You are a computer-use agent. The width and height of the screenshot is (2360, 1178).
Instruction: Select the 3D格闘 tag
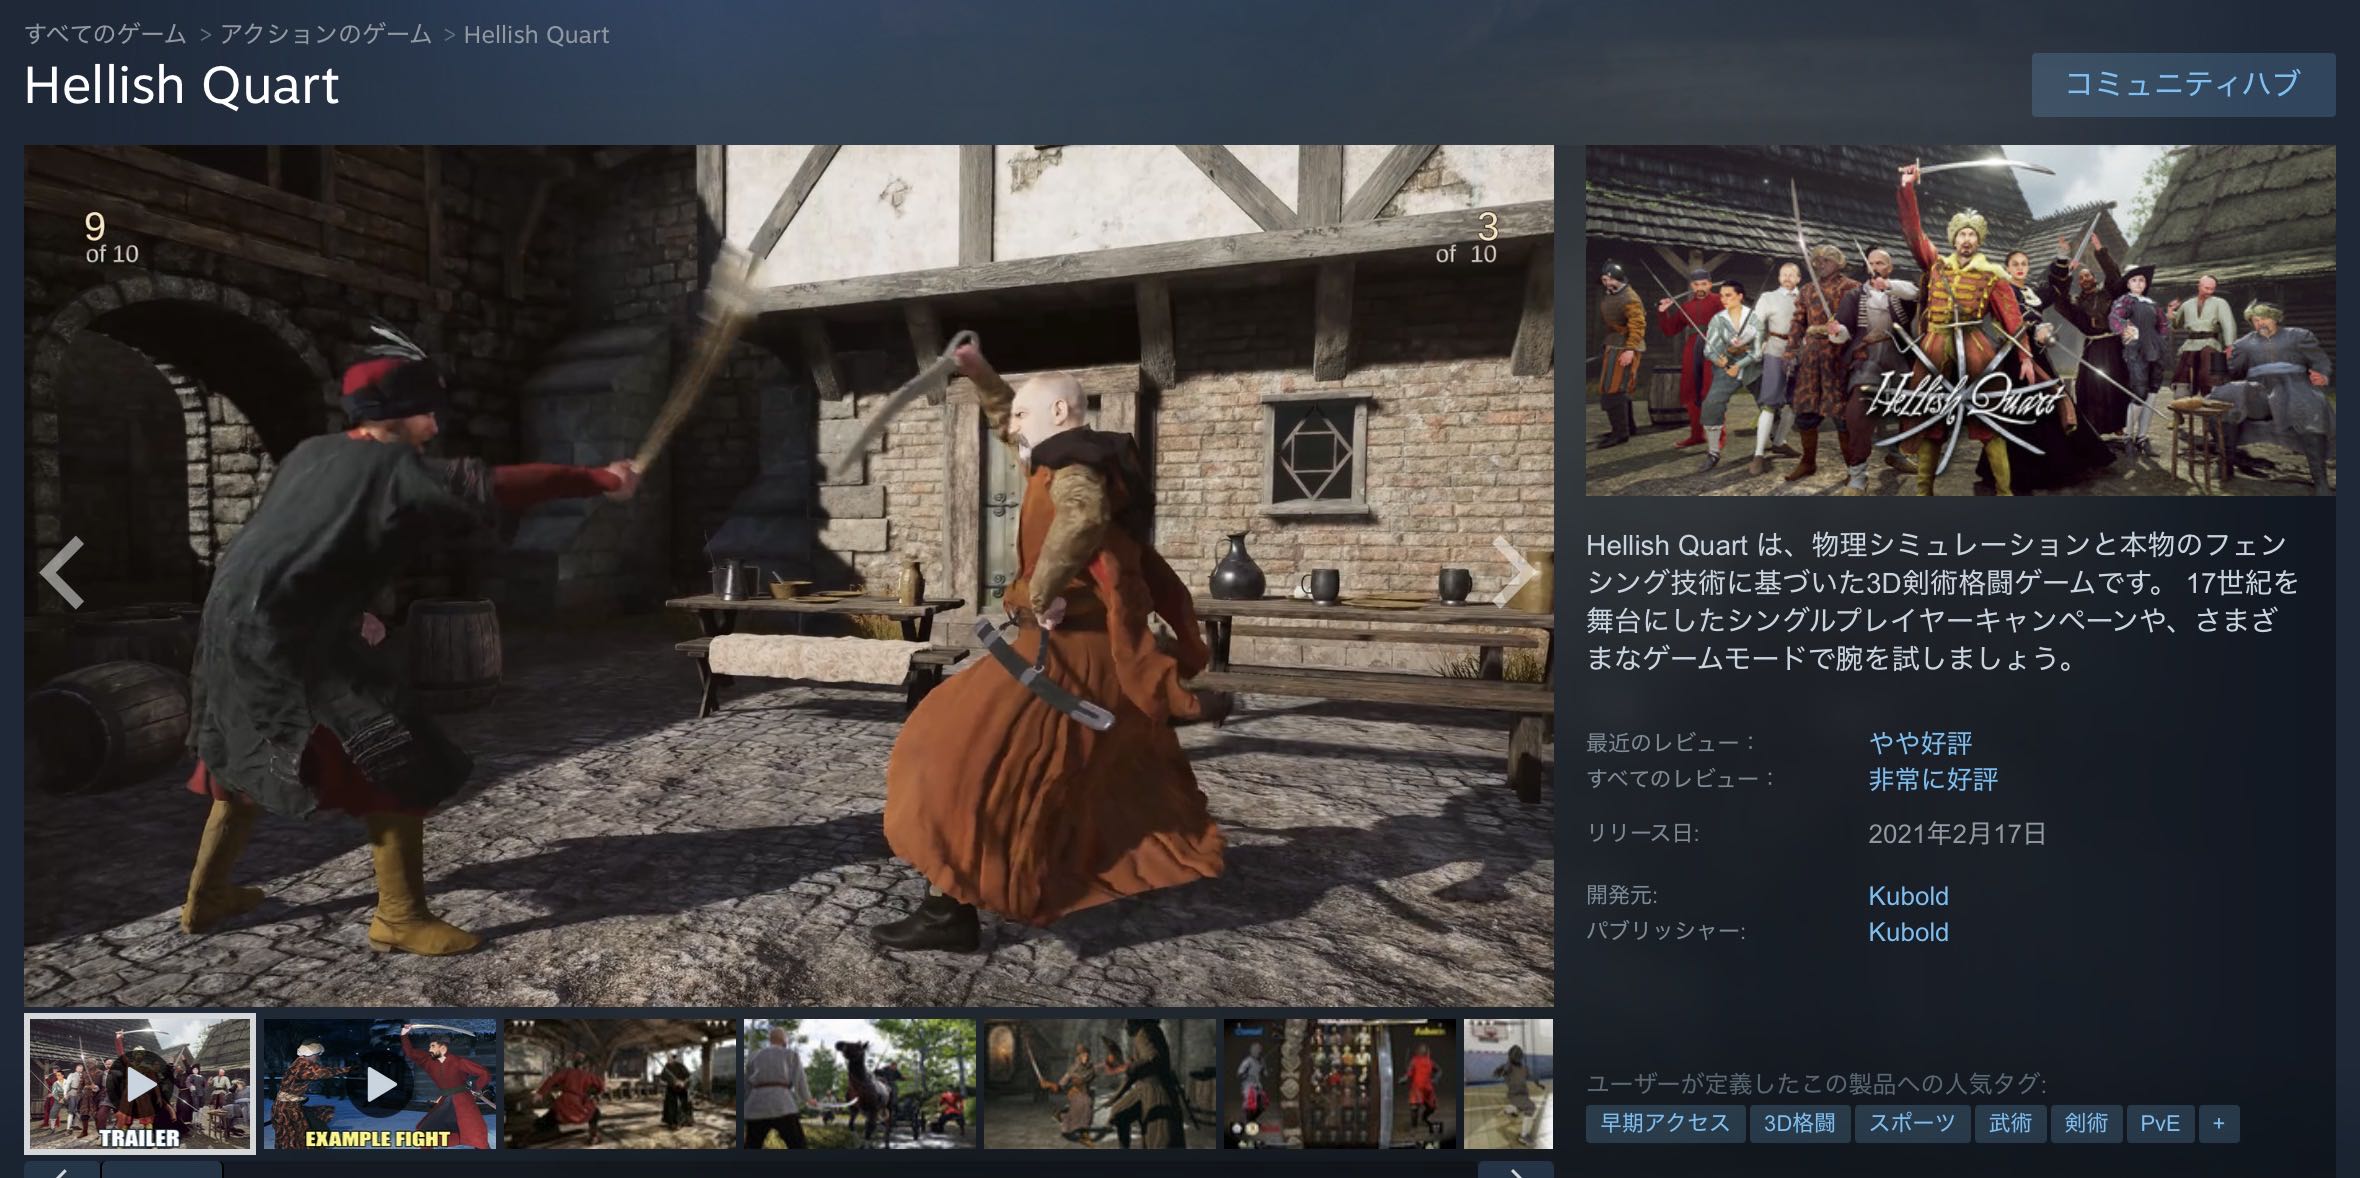[1799, 1123]
